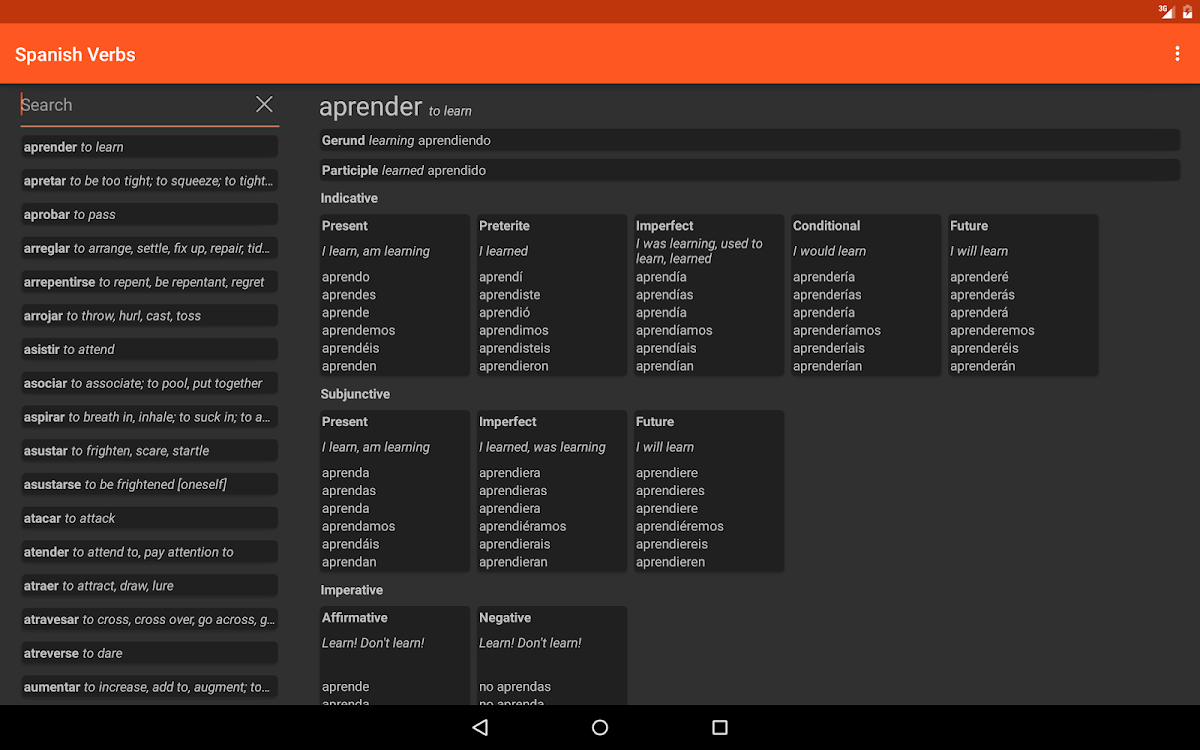Select the verb aprender in list
The height and width of the screenshot is (750, 1200).
[149, 147]
